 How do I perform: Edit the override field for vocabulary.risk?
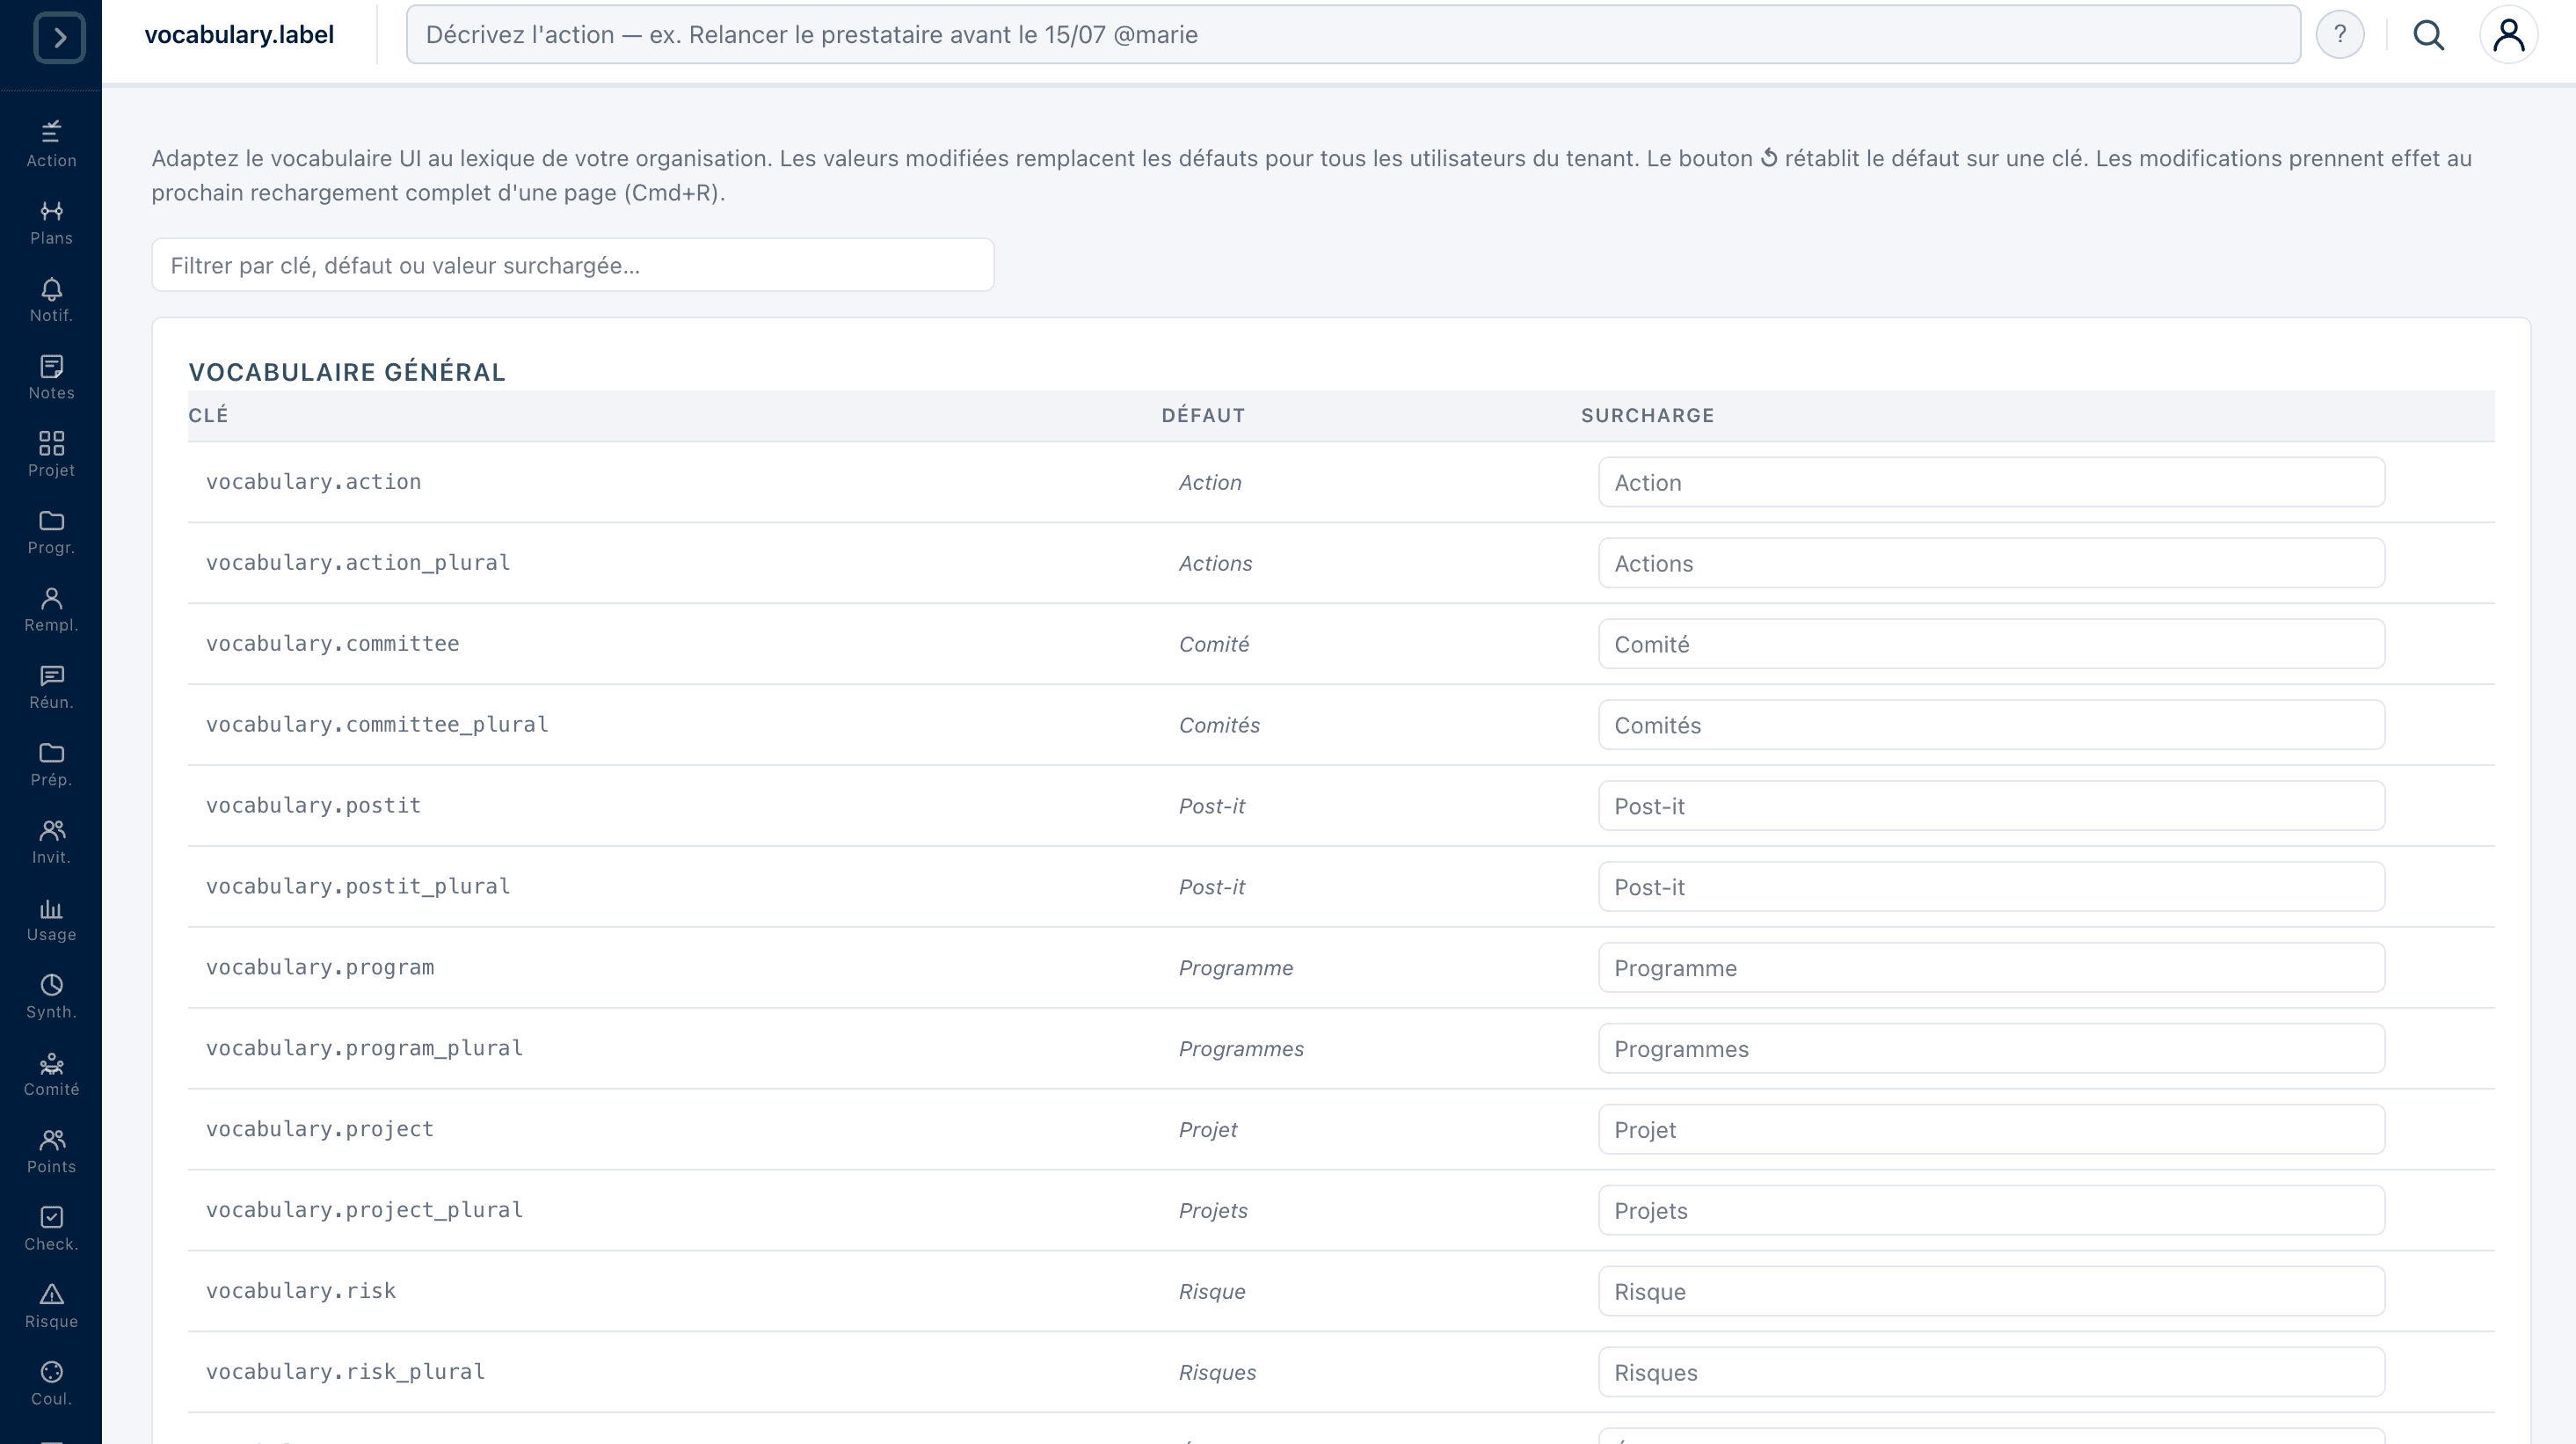(x=1991, y=1292)
